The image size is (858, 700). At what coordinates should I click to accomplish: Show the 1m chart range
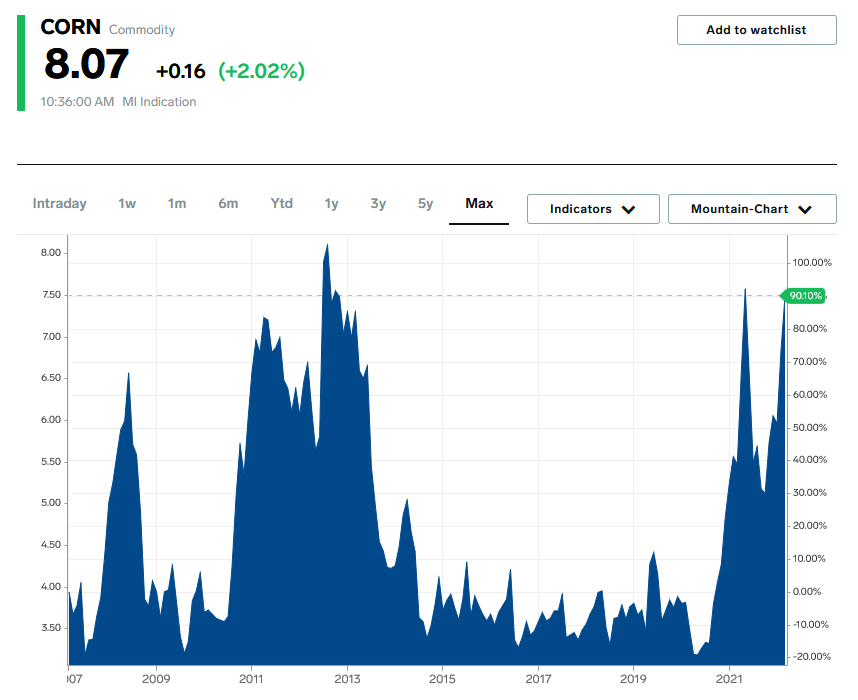(x=177, y=204)
